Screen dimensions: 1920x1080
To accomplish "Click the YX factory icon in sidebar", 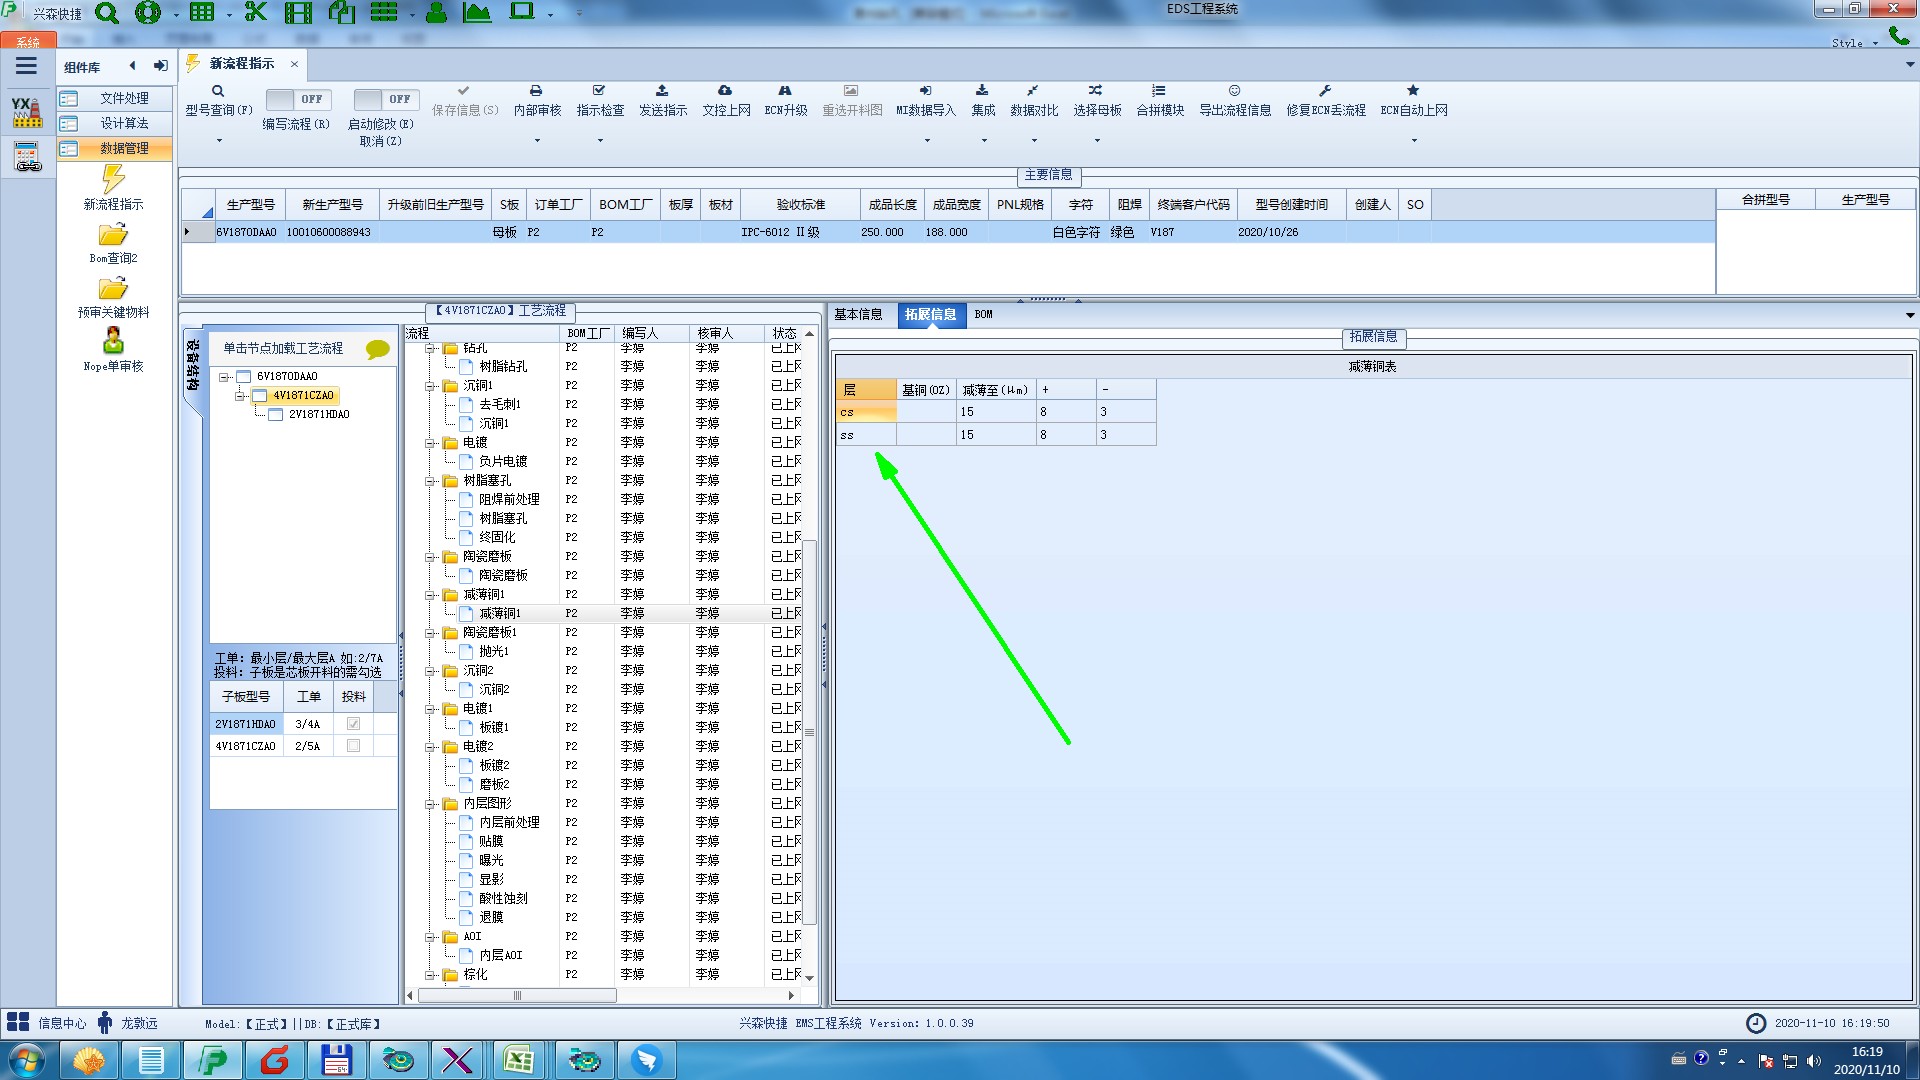I will [x=27, y=111].
